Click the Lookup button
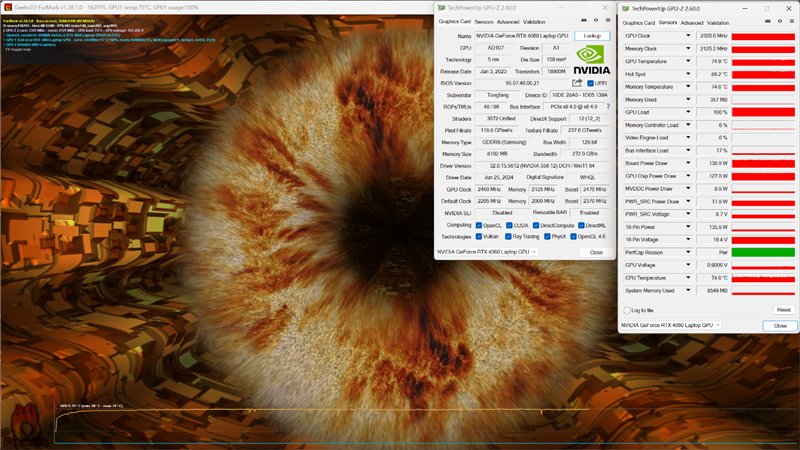The height and width of the screenshot is (450, 800). 592,36
